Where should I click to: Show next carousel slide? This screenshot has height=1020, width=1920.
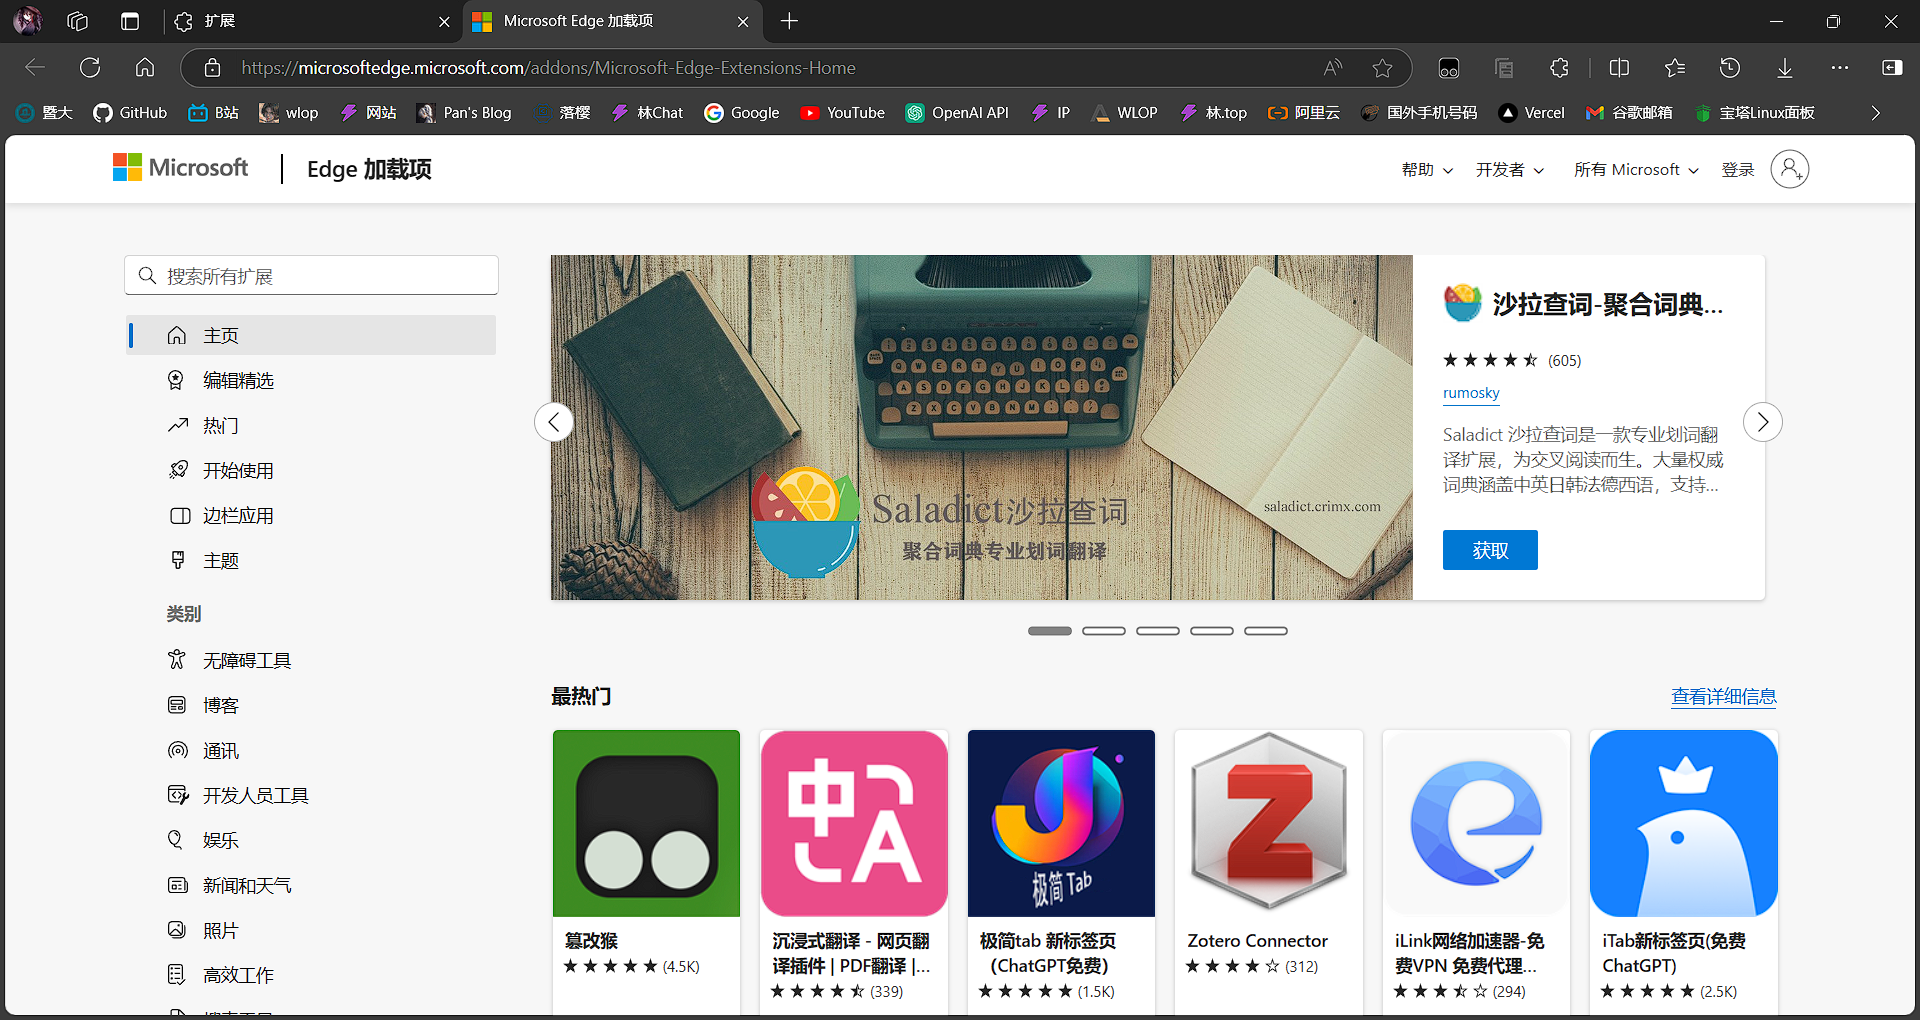pos(1763,422)
